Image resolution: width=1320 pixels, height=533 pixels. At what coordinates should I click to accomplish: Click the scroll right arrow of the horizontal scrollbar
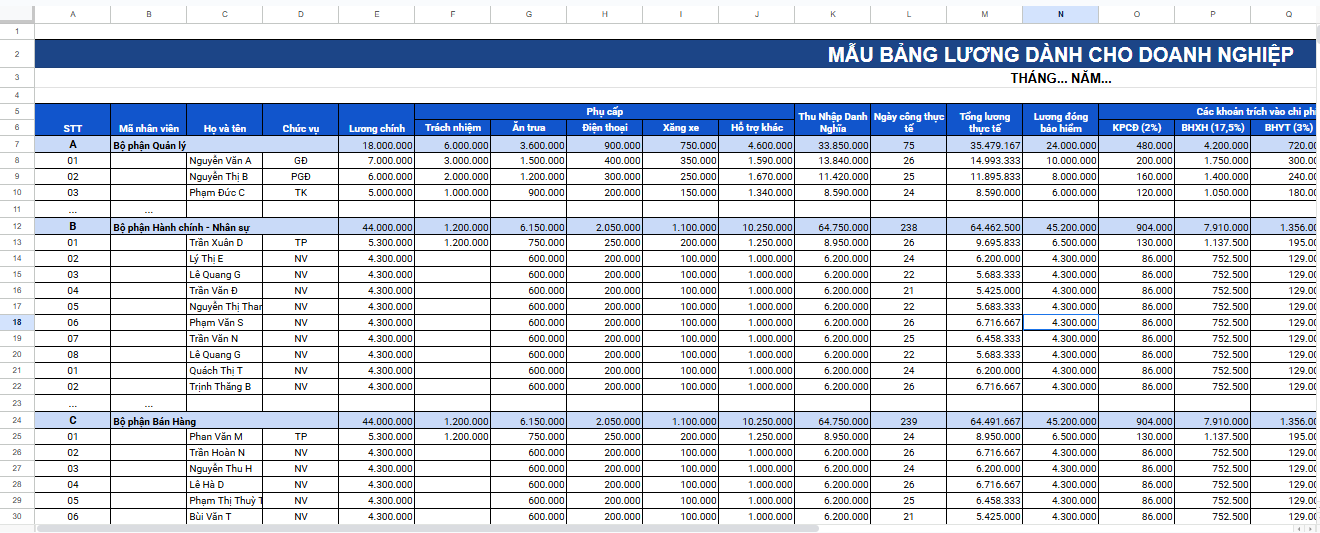pyautogui.click(x=1310, y=528)
